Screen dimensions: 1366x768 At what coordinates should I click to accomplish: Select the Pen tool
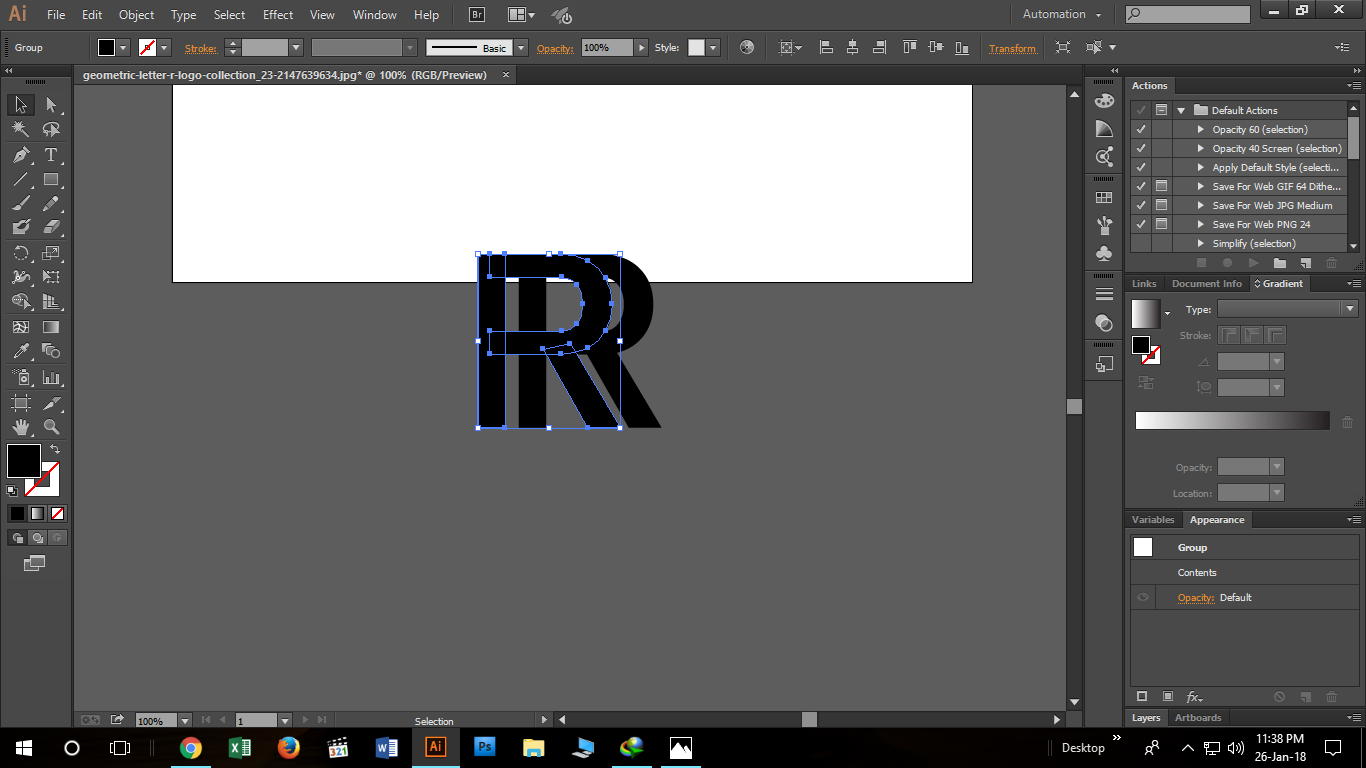pyautogui.click(x=20, y=155)
